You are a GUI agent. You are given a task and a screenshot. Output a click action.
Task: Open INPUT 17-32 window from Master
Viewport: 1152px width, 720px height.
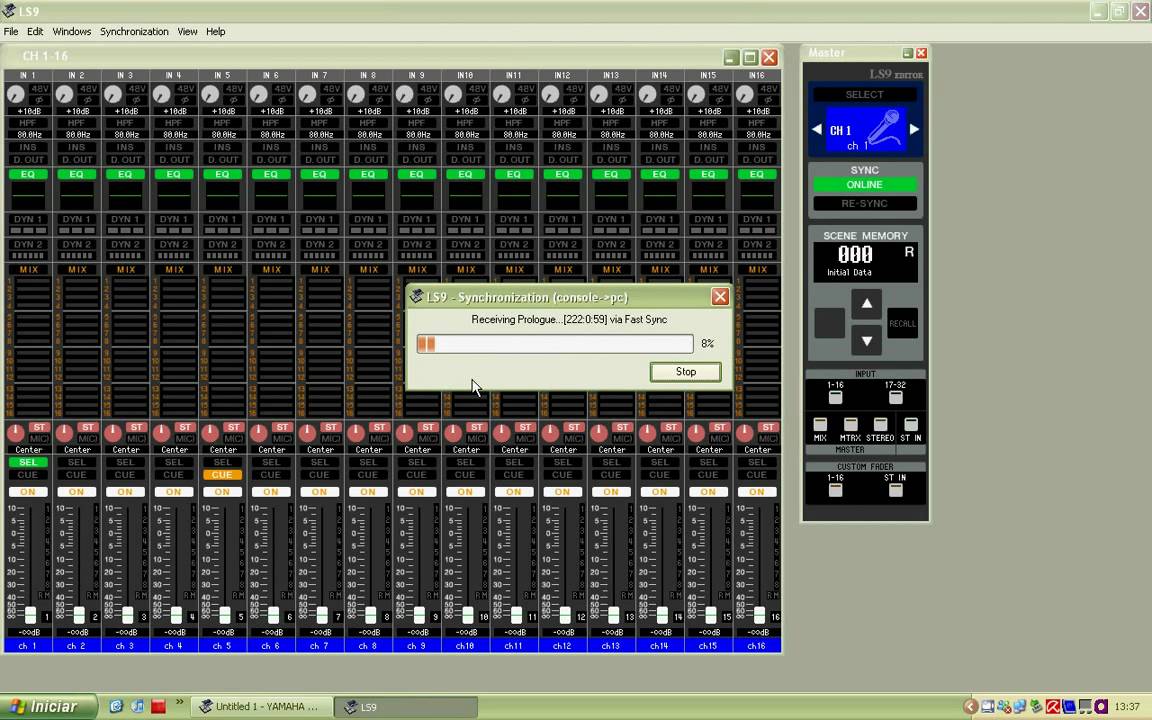click(895, 397)
